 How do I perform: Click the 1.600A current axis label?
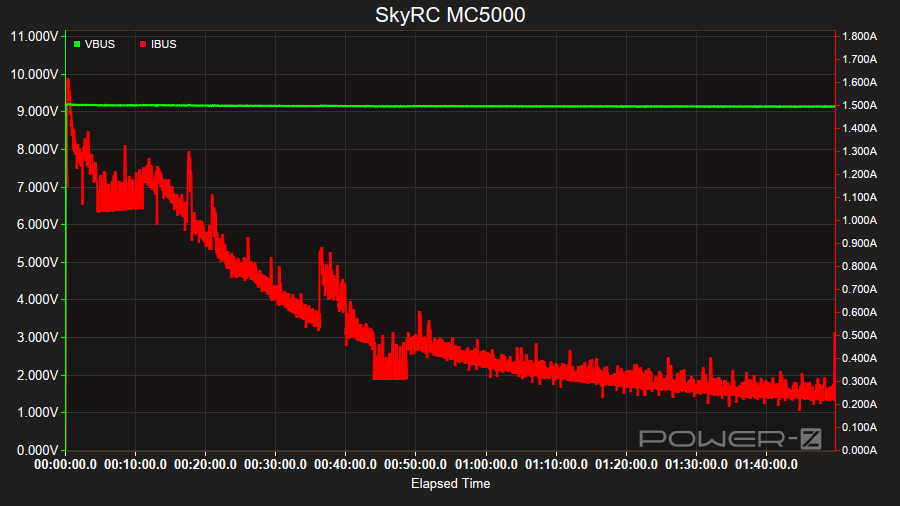(859, 83)
